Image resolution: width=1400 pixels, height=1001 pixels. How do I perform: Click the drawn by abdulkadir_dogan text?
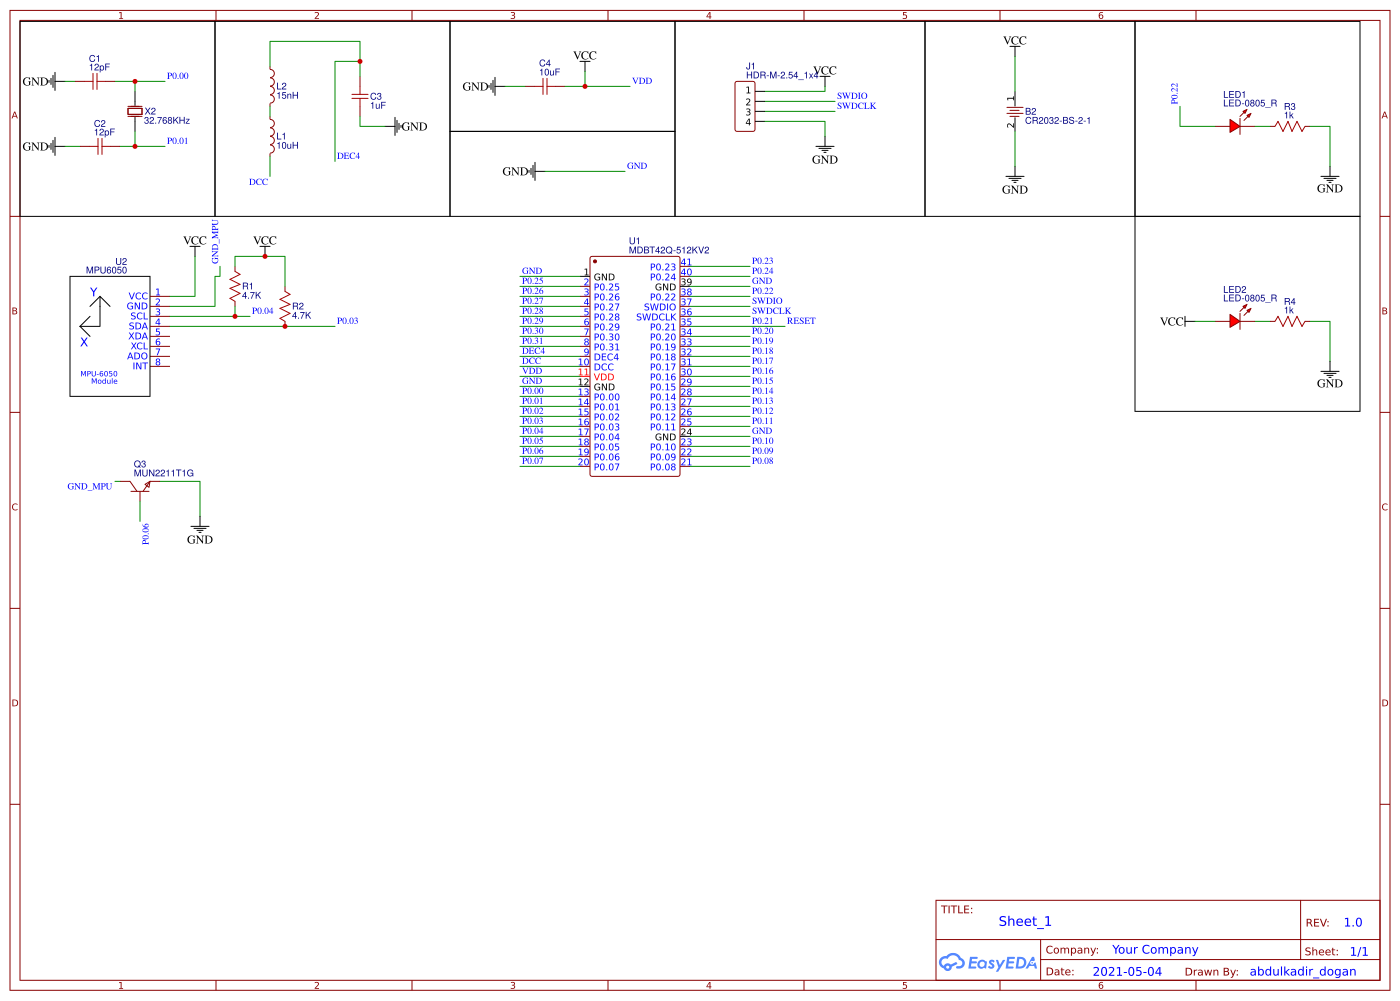tap(1303, 971)
